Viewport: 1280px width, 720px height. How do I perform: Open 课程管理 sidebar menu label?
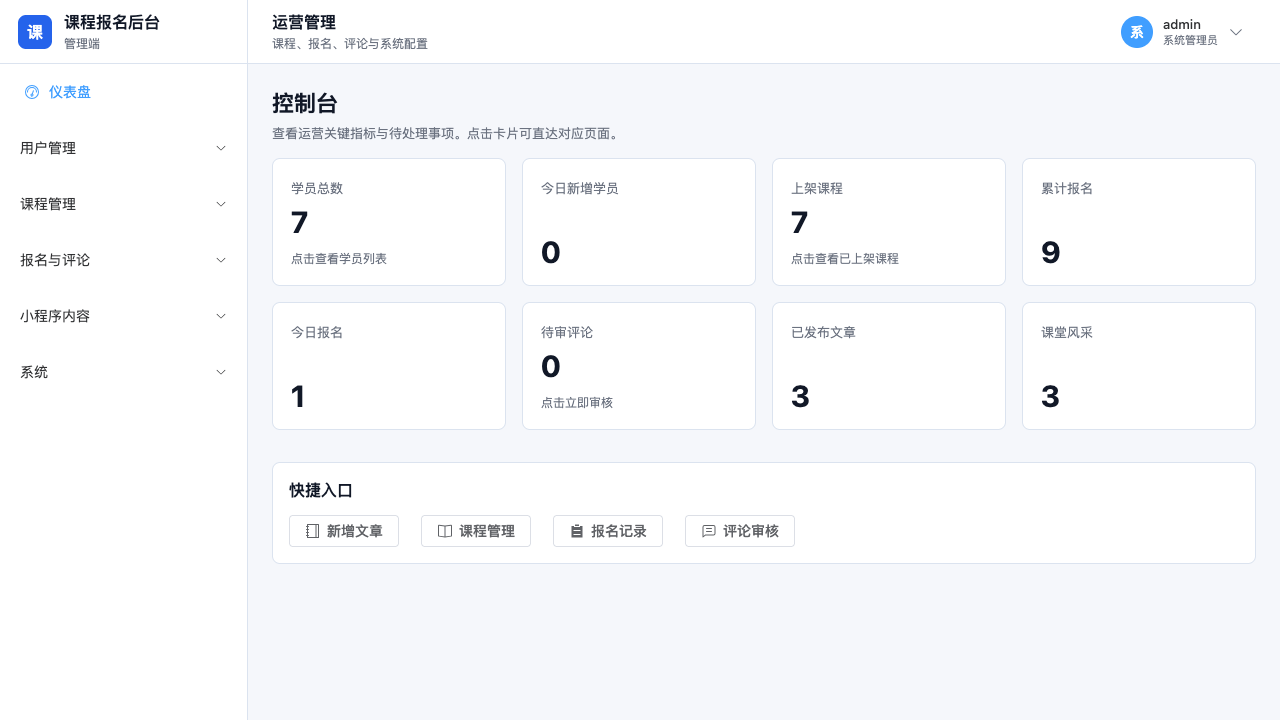pyautogui.click(x=48, y=204)
